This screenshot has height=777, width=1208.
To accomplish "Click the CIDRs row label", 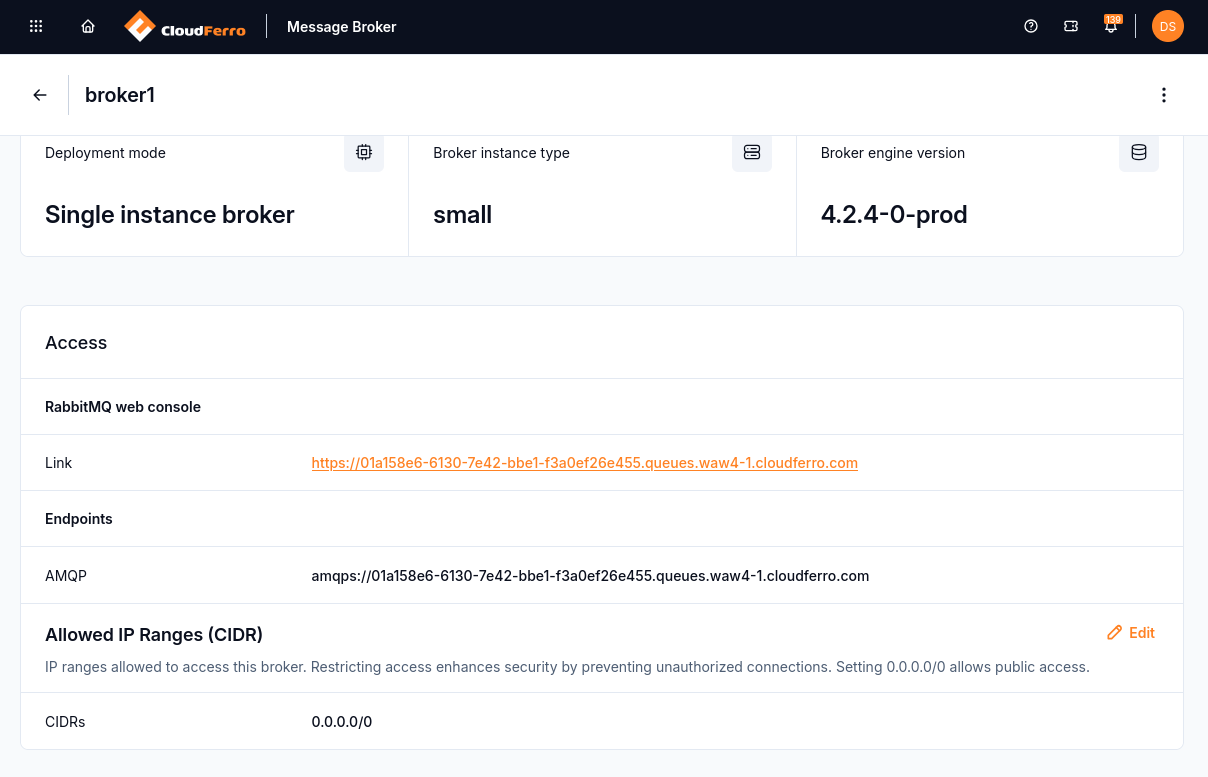I will tap(65, 722).
